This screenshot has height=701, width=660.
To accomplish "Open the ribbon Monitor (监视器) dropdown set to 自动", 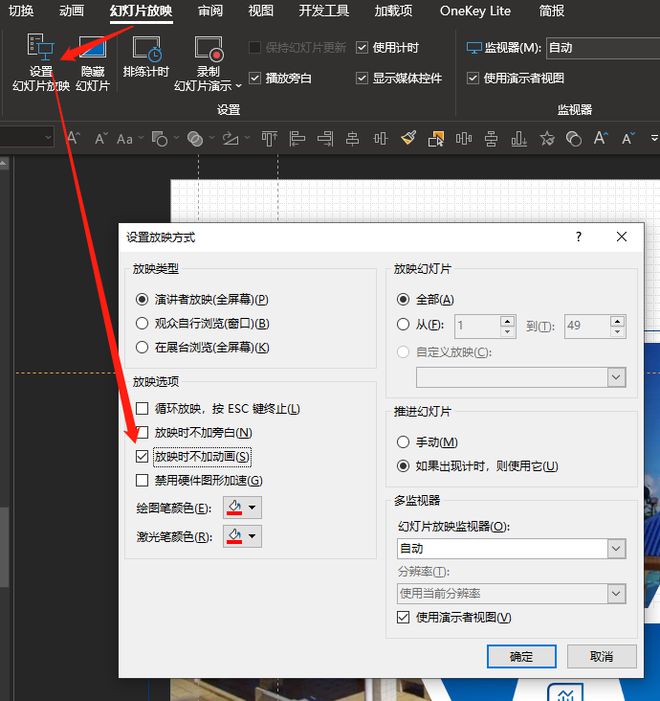I will tap(603, 48).
